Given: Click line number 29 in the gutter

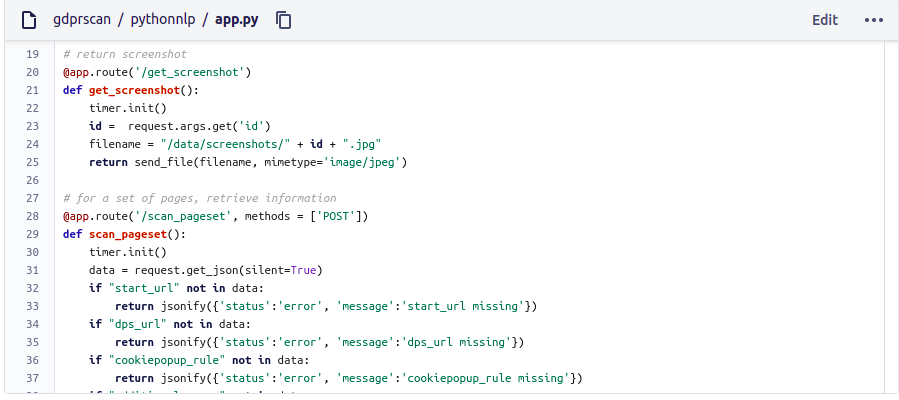Looking at the screenshot, I should [32, 234].
